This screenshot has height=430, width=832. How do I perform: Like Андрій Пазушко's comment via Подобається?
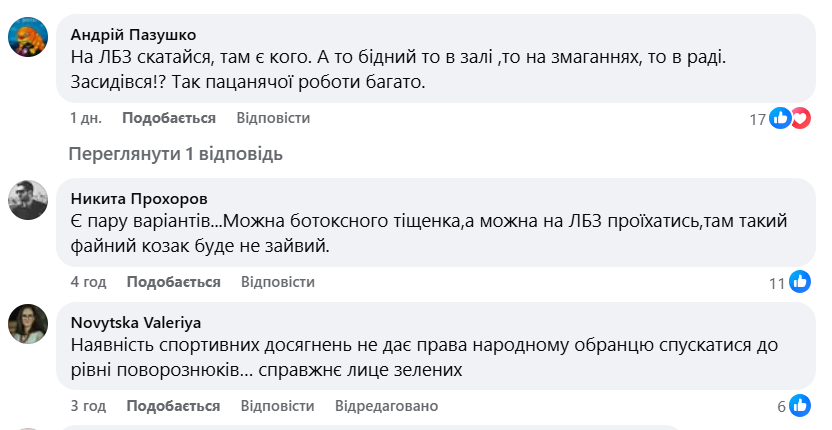coord(168,118)
